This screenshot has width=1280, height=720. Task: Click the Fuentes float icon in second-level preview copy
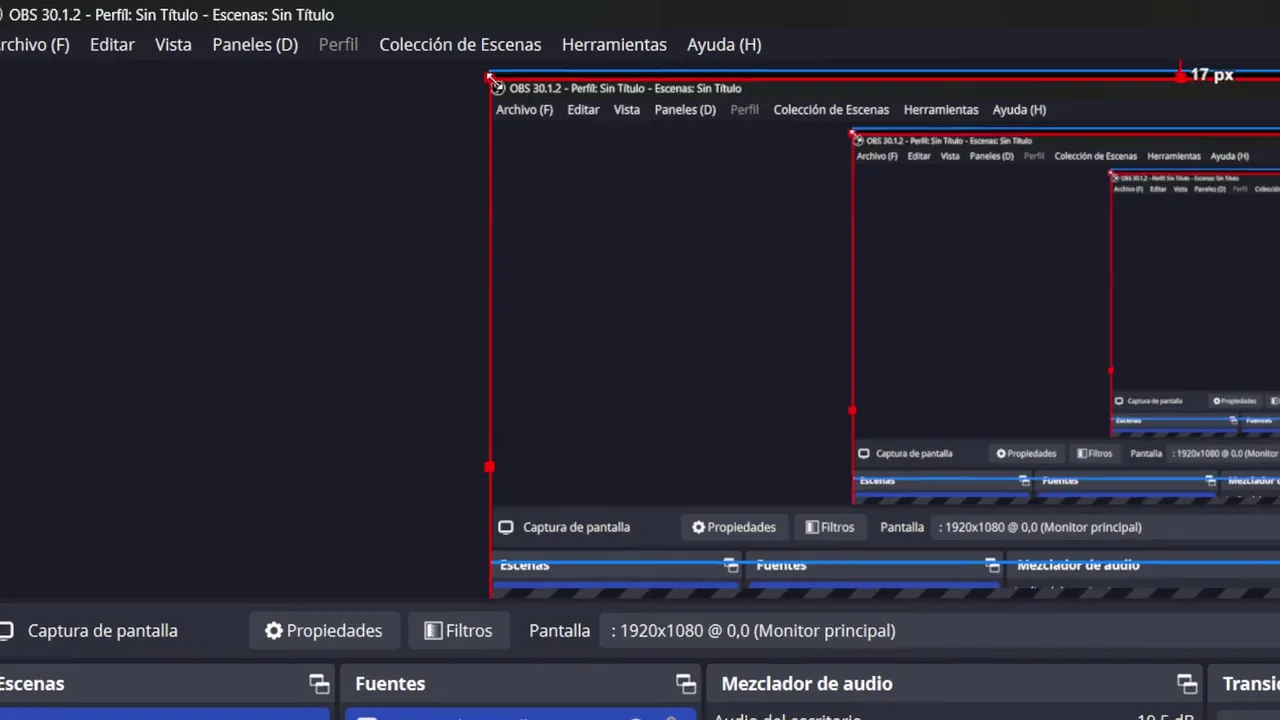coord(1210,481)
